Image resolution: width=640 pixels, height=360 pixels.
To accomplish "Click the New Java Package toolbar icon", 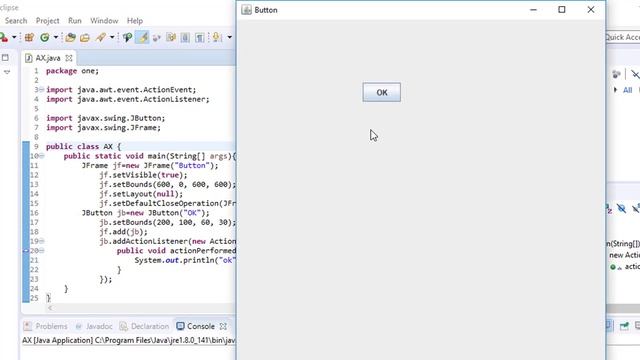I will tap(29, 38).
